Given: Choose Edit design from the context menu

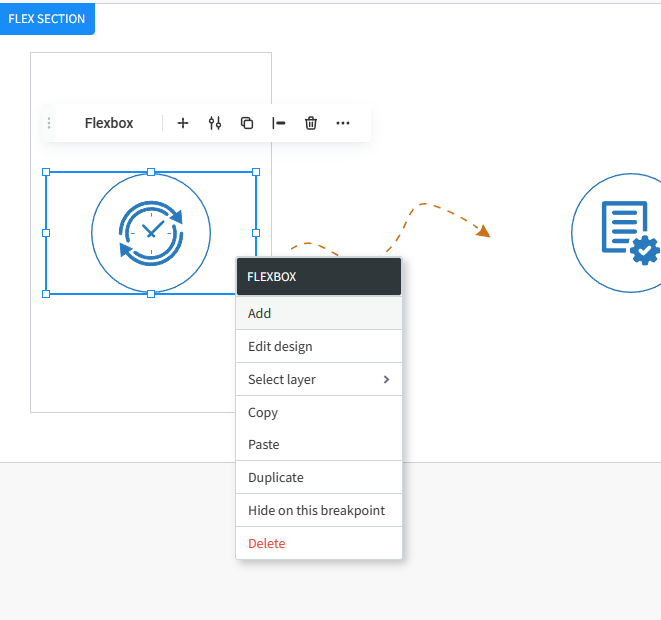Looking at the screenshot, I should (319, 346).
